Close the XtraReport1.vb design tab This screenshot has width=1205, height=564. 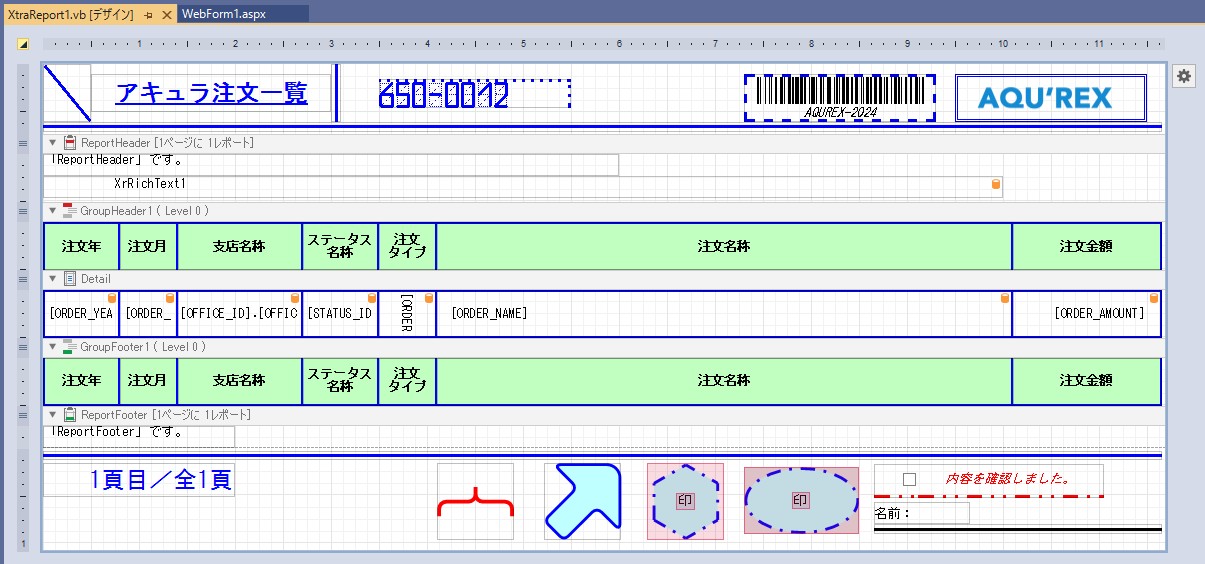coord(167,15)
